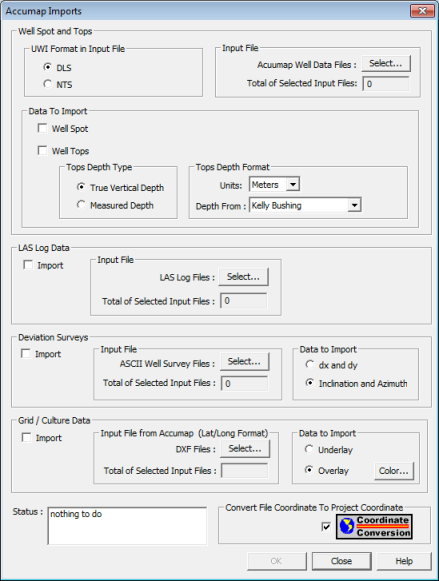Tick the Well Tops checkbox
This screenshot has height=581, width=439.
click(43, 150)
